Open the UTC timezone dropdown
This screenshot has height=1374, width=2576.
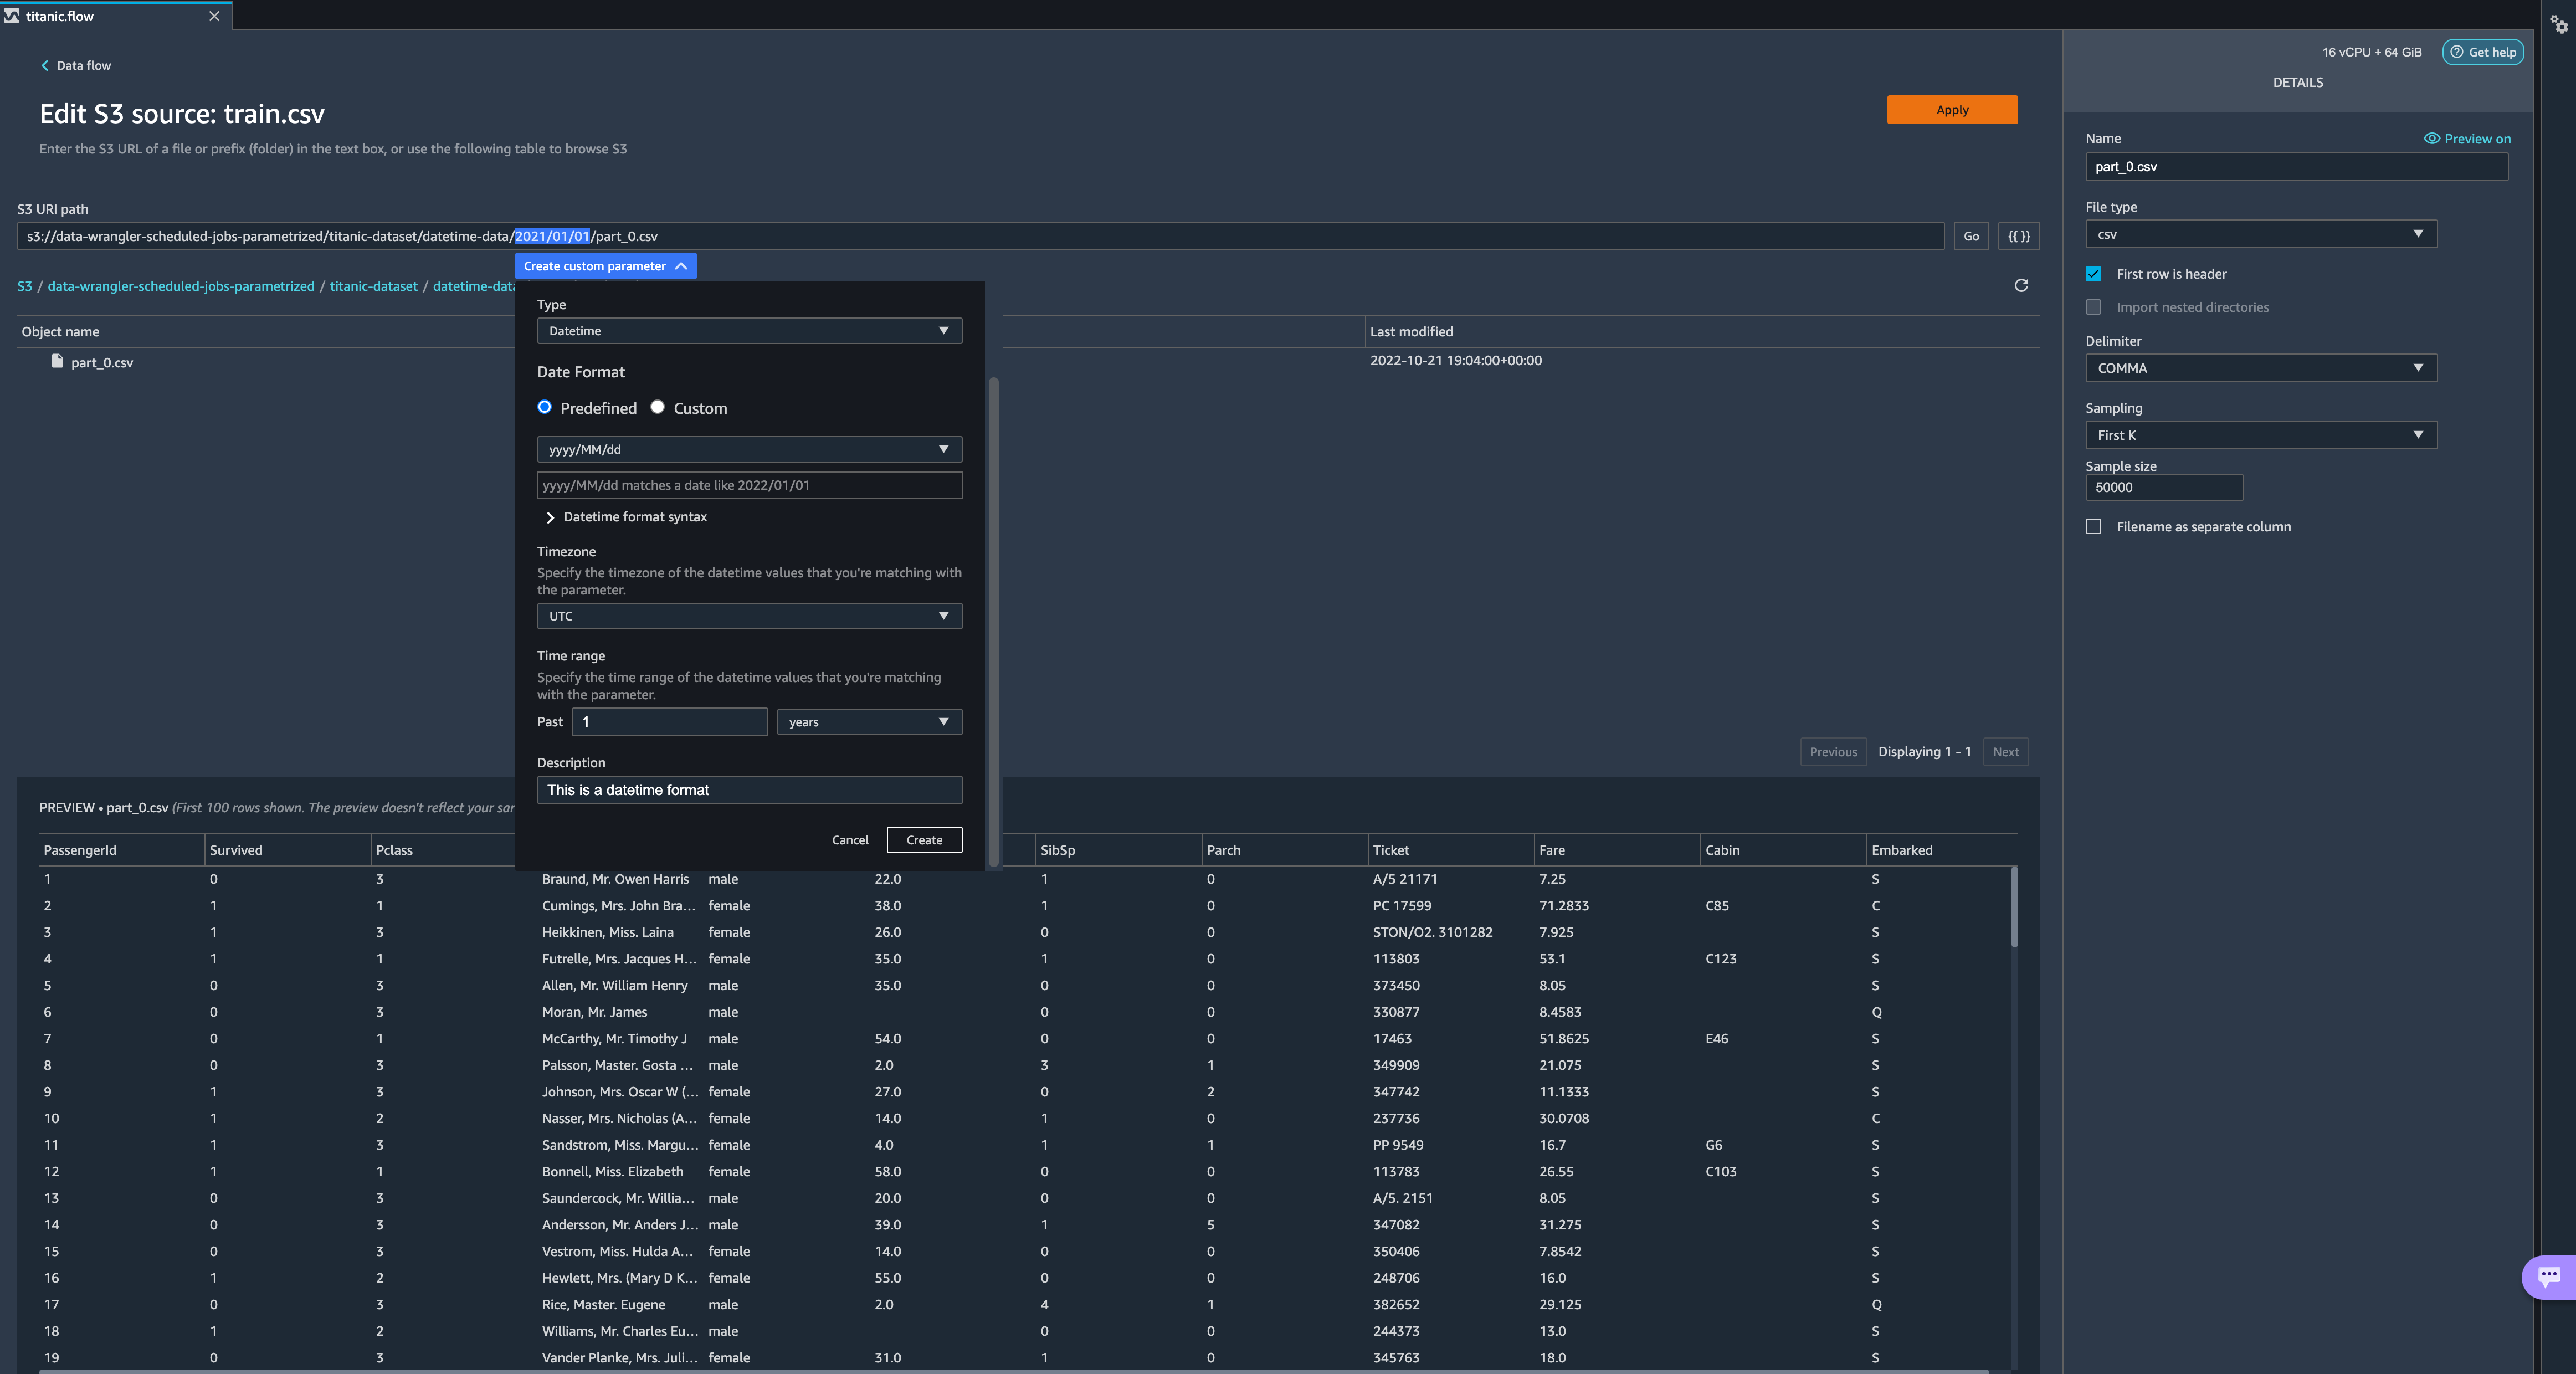[749, 616]
